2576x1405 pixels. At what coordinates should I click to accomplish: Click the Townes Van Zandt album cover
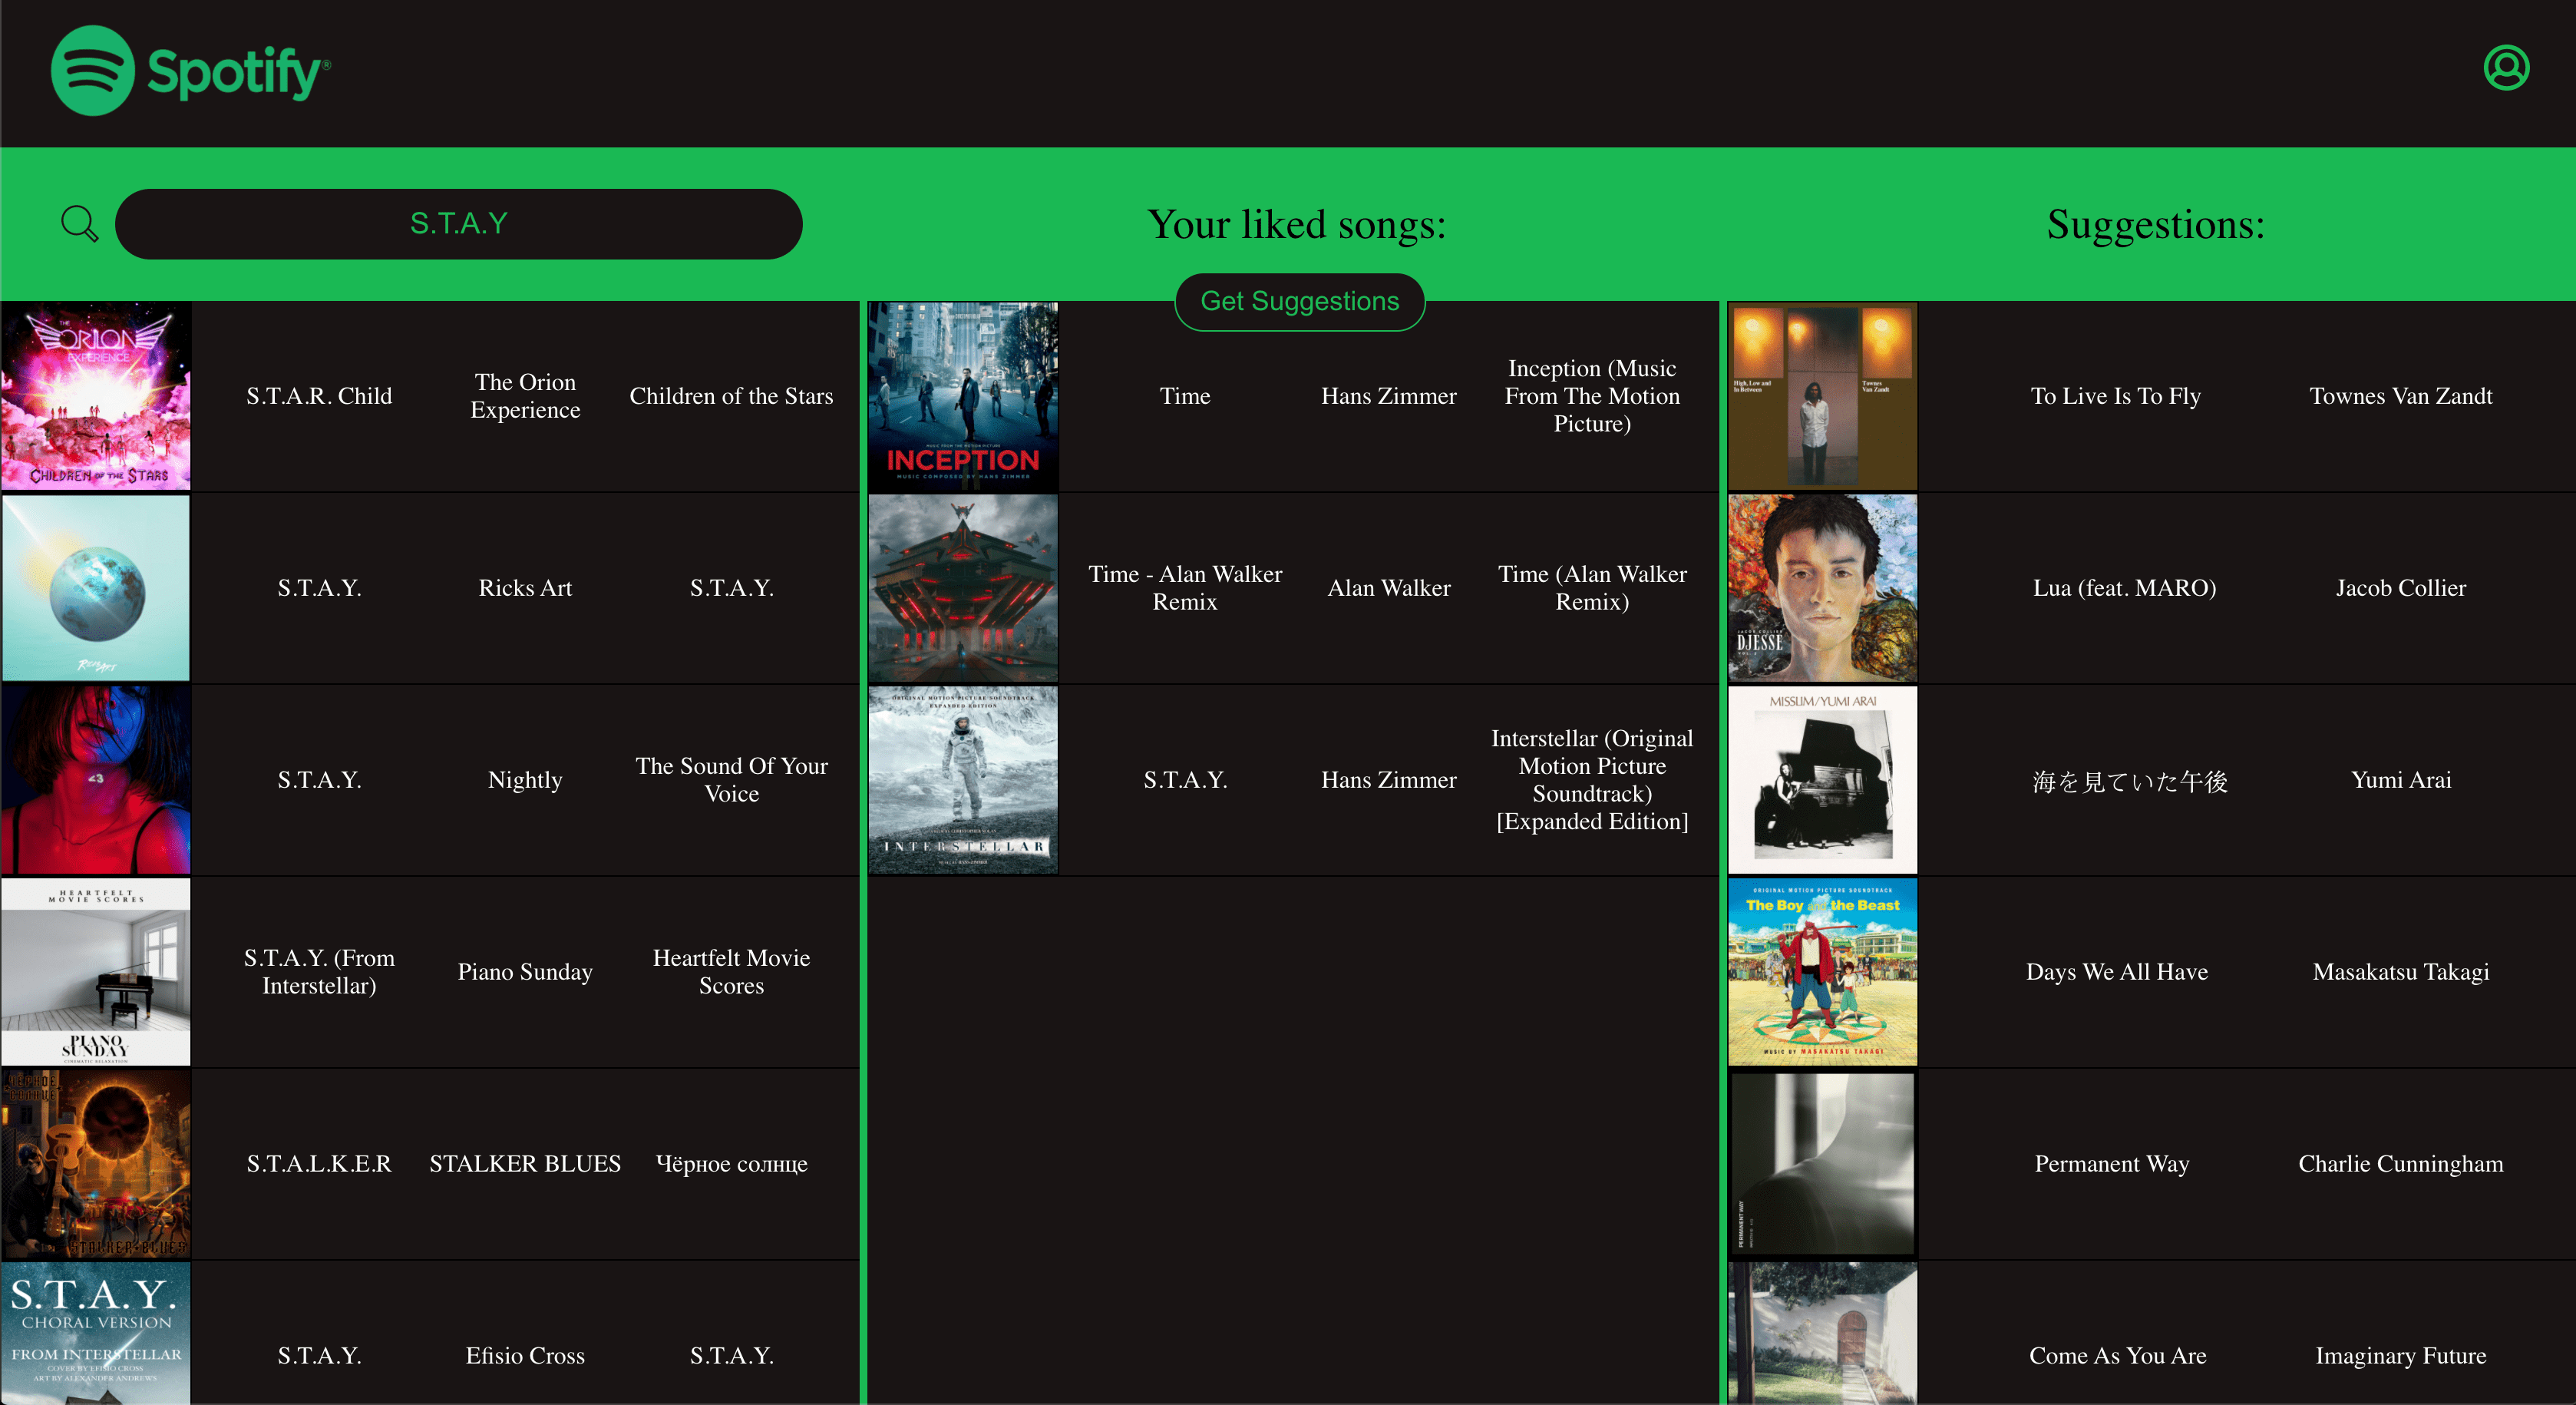(x=1823, y=396)
